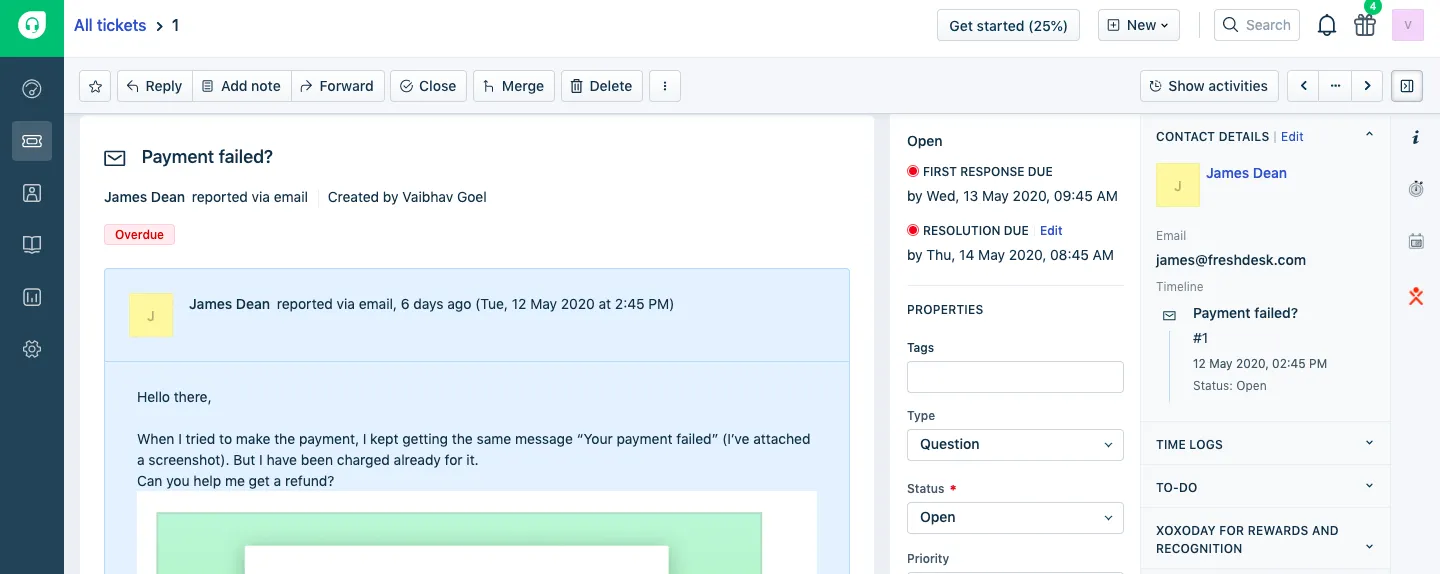Go to the next ticket arrow
Viewport: 1440px width, 574px height.
[1367, 86]
